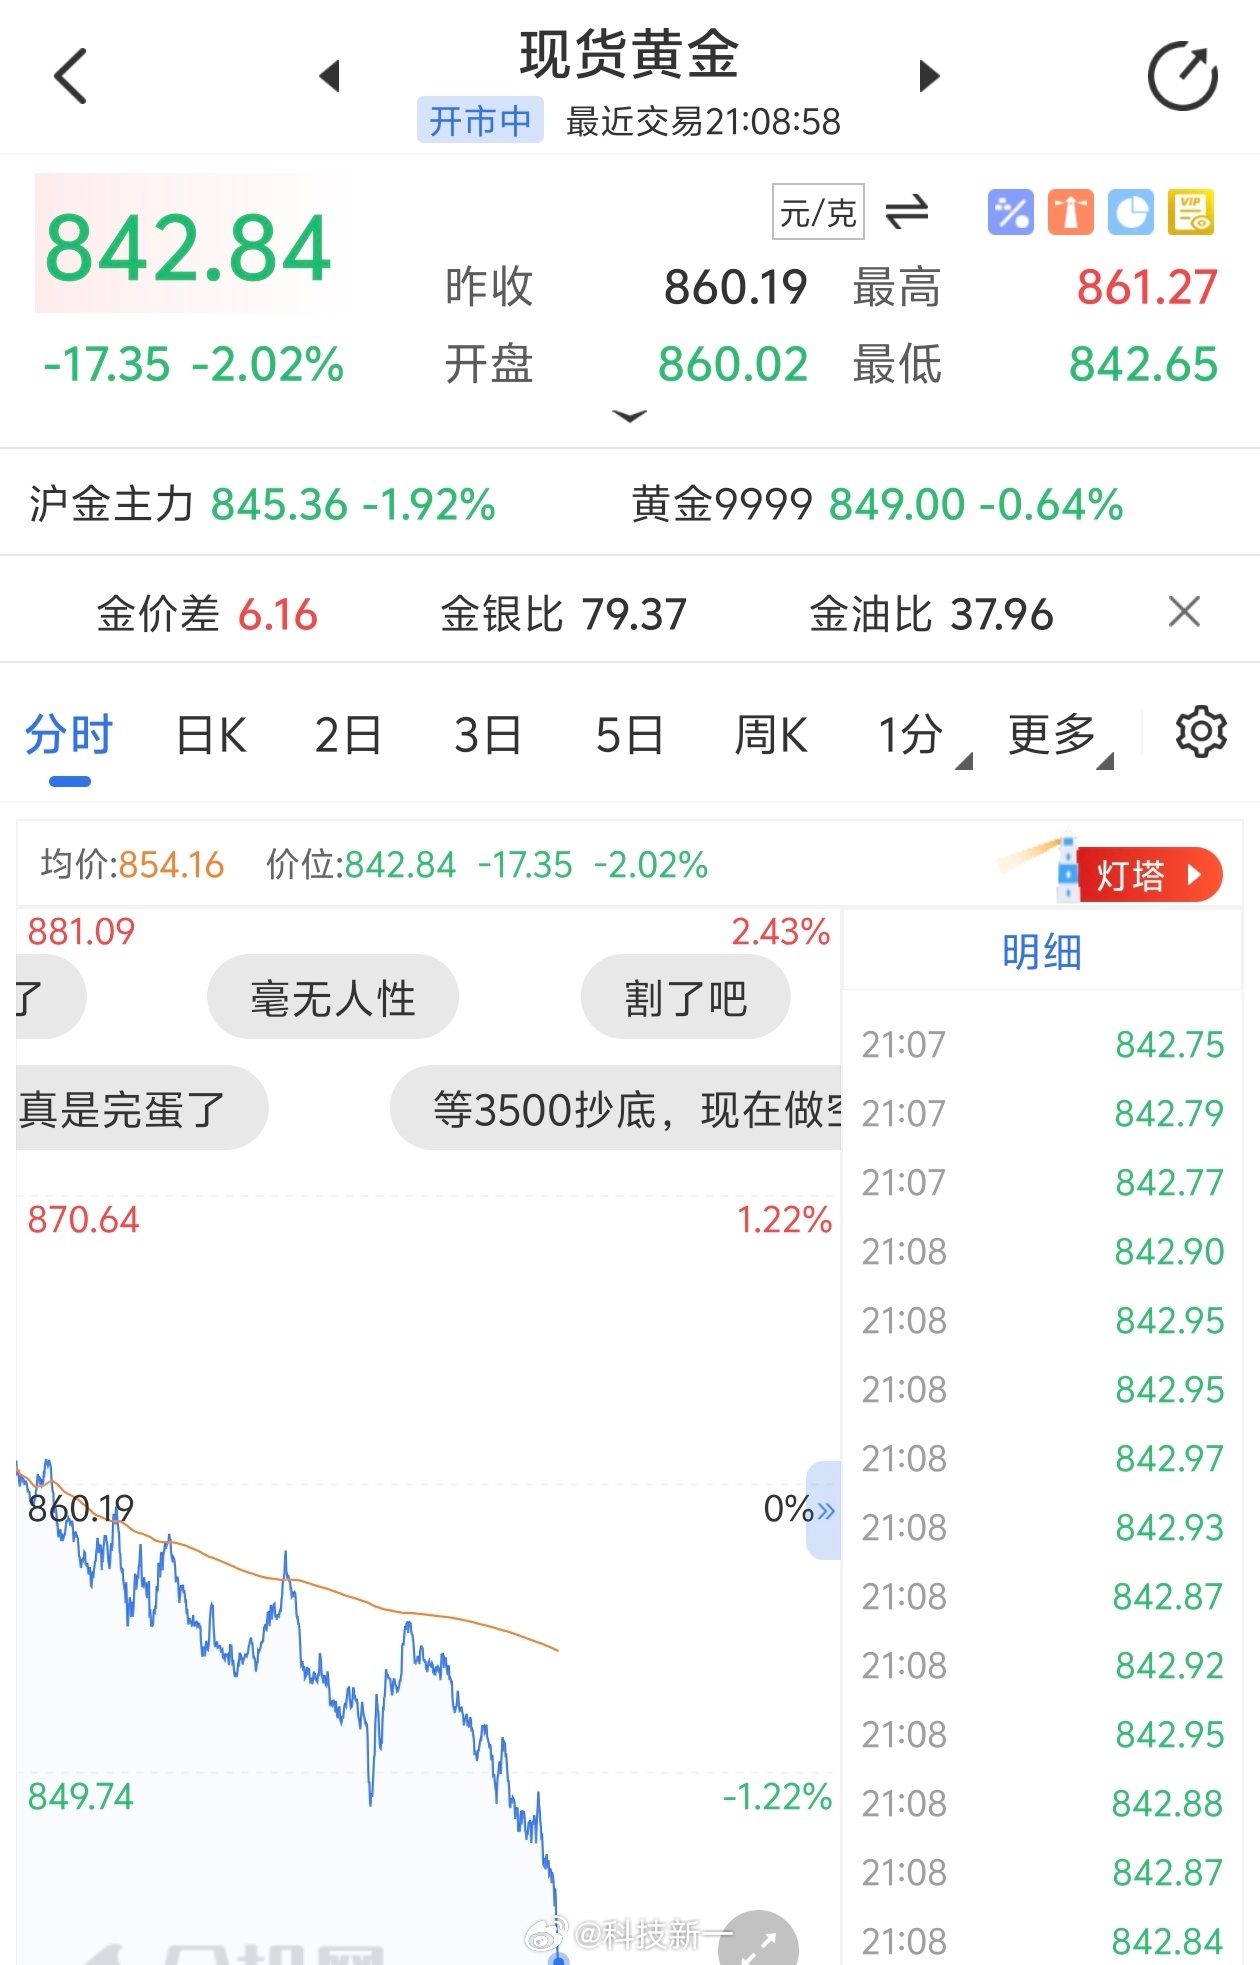Select the 842.88 detail row
Viewport: 1260px width, 1965px height.
click(1042, 1804)
